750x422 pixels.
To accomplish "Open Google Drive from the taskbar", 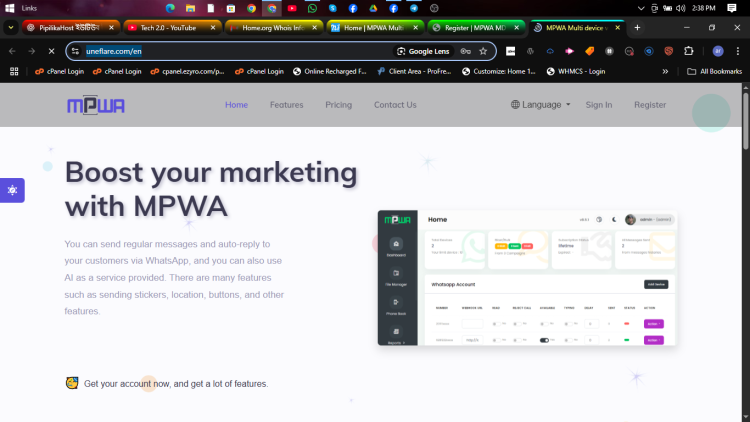I will (x=373, y=8).
